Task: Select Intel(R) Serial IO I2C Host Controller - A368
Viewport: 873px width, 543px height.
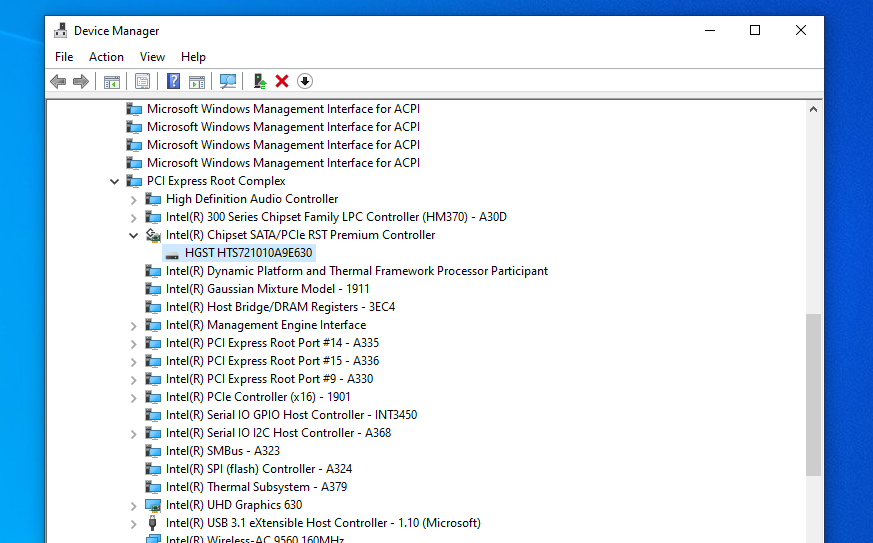Action: click(x=278, y=433)
